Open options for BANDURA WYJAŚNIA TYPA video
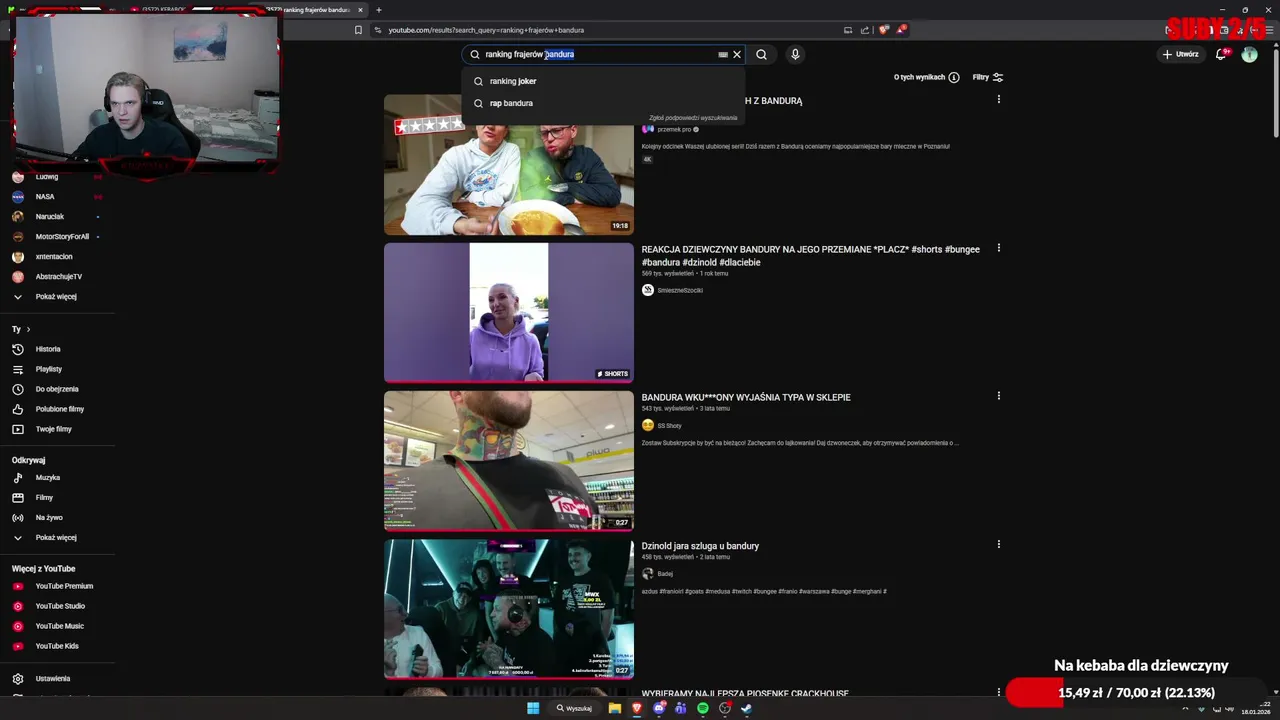 pos(998,396)
